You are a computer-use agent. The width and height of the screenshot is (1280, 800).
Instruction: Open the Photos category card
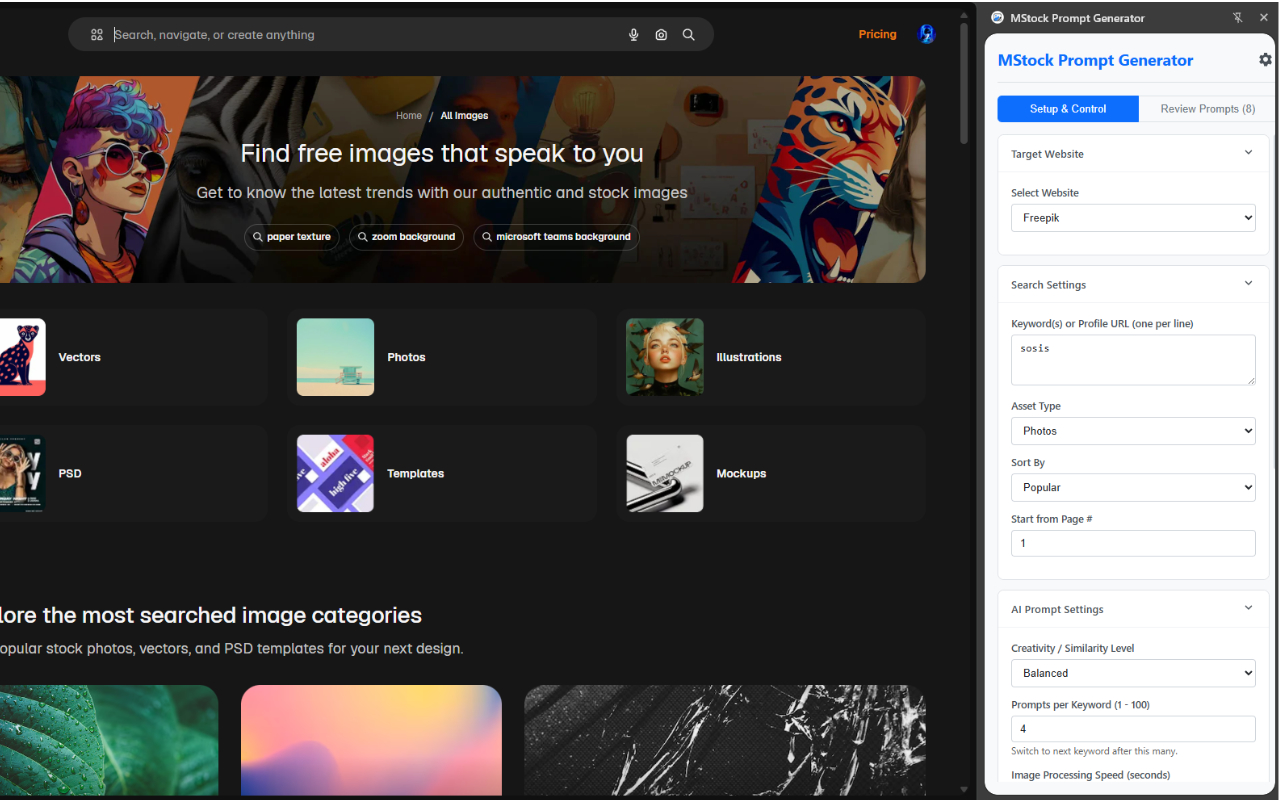tap(441, 357)
